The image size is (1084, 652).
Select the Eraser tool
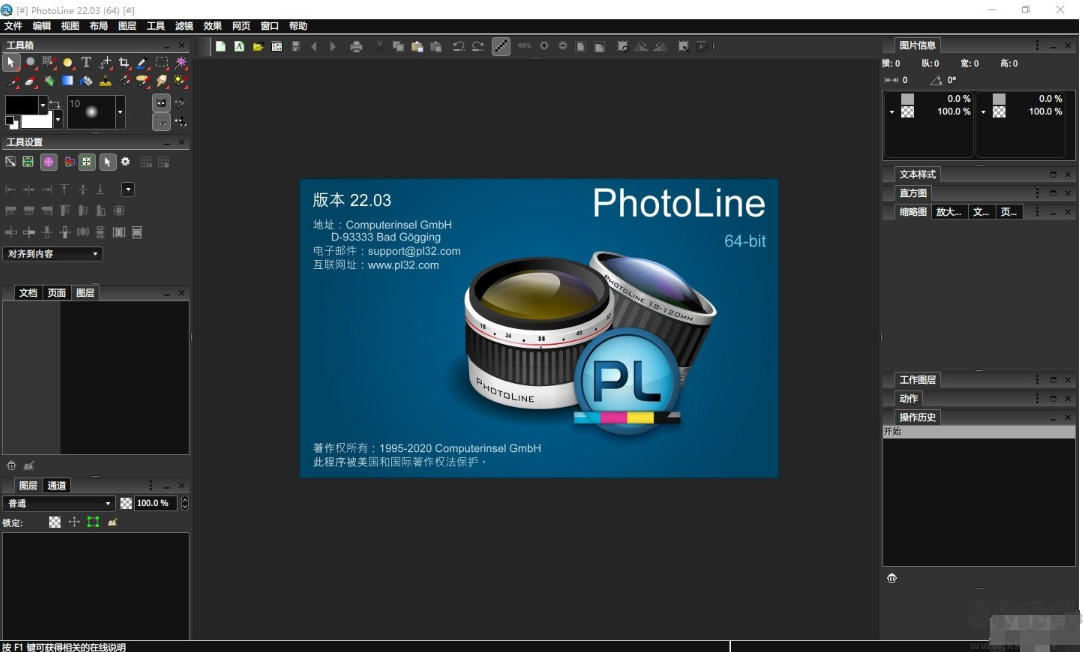(x=29, y=80)
